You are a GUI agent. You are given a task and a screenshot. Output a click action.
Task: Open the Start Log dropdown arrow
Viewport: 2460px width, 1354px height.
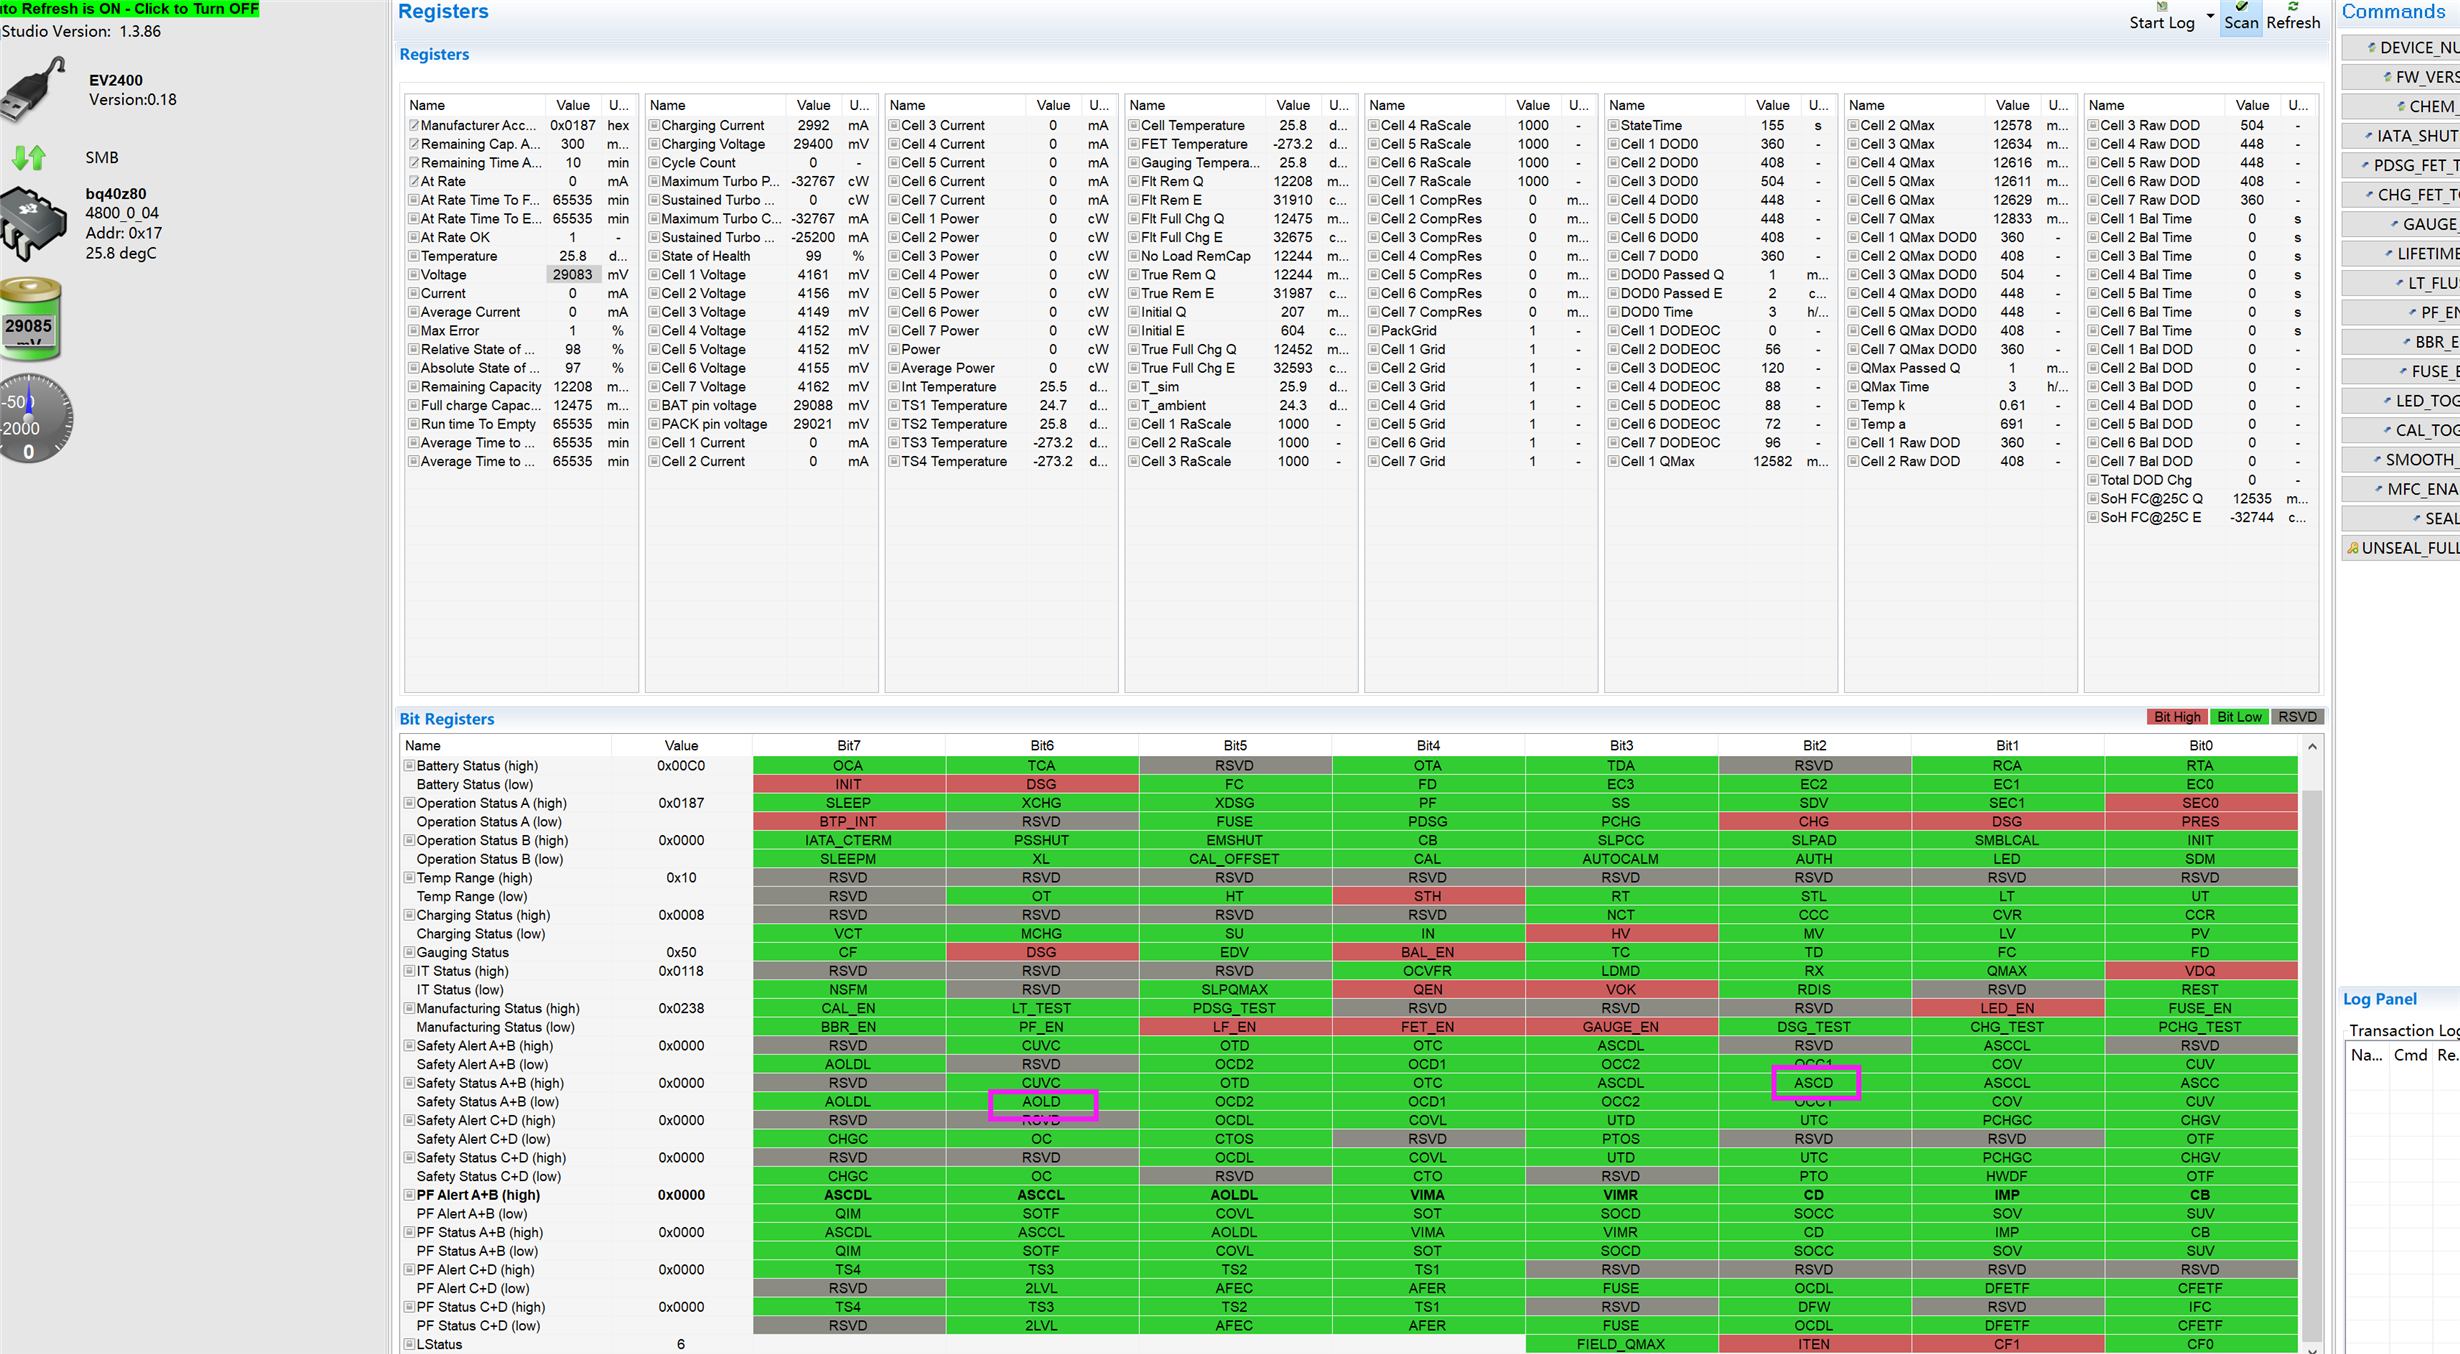[x=2209, y=16]
